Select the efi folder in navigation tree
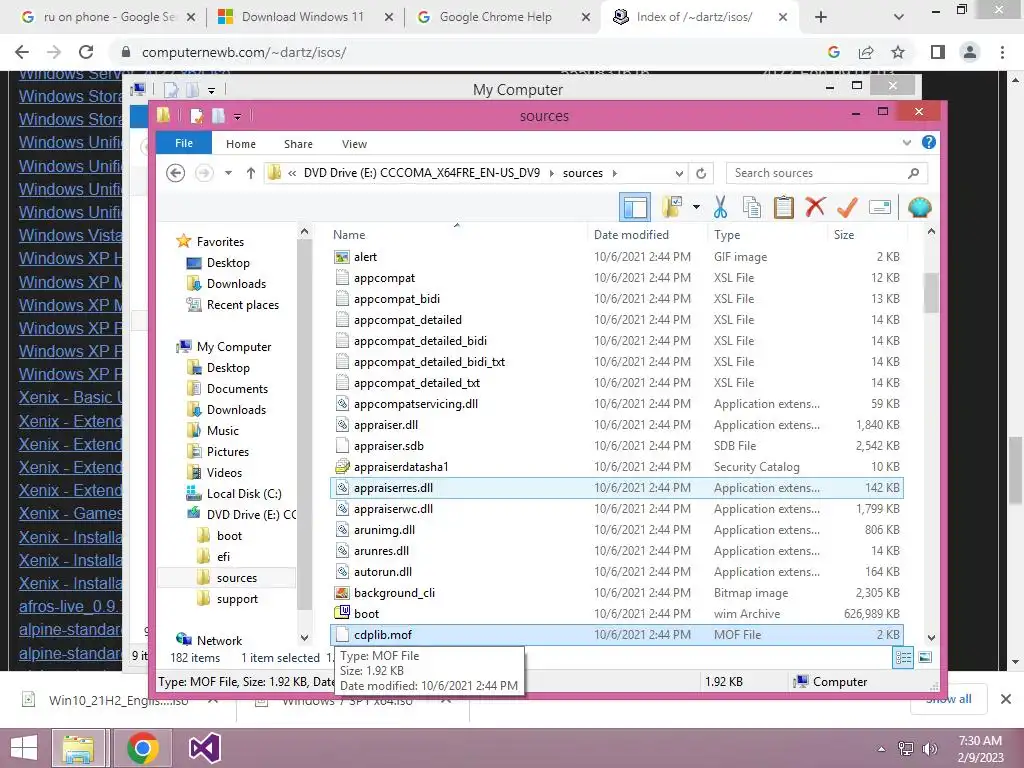 (223, 556)
